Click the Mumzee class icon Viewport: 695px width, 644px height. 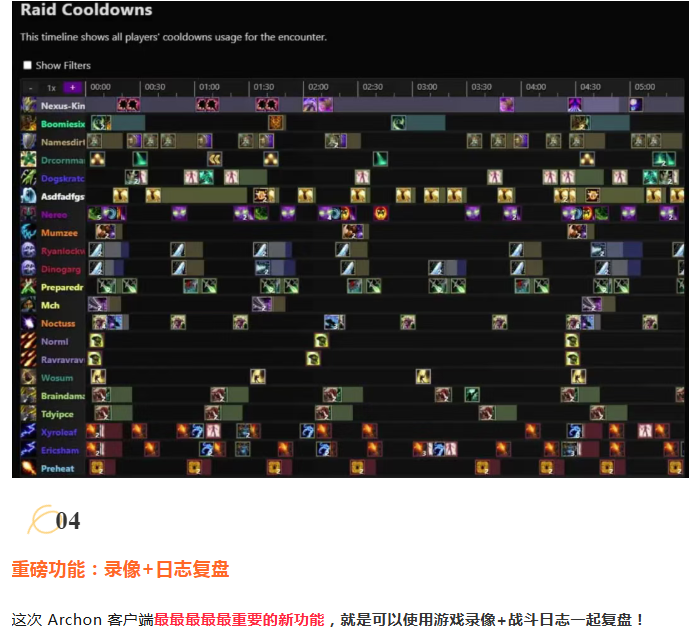[x=30, y=232]
